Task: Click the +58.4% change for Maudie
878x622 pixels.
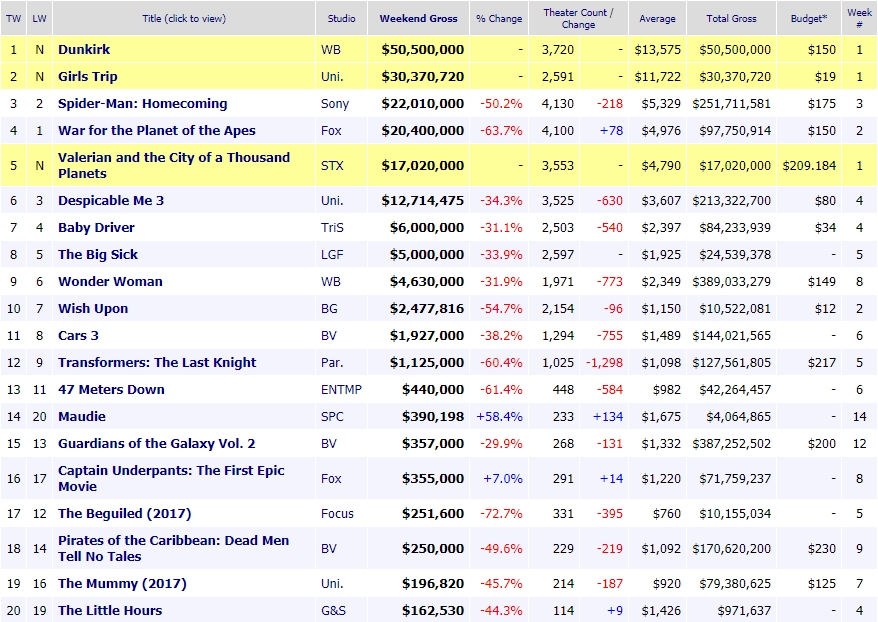Action: (499, 417)
